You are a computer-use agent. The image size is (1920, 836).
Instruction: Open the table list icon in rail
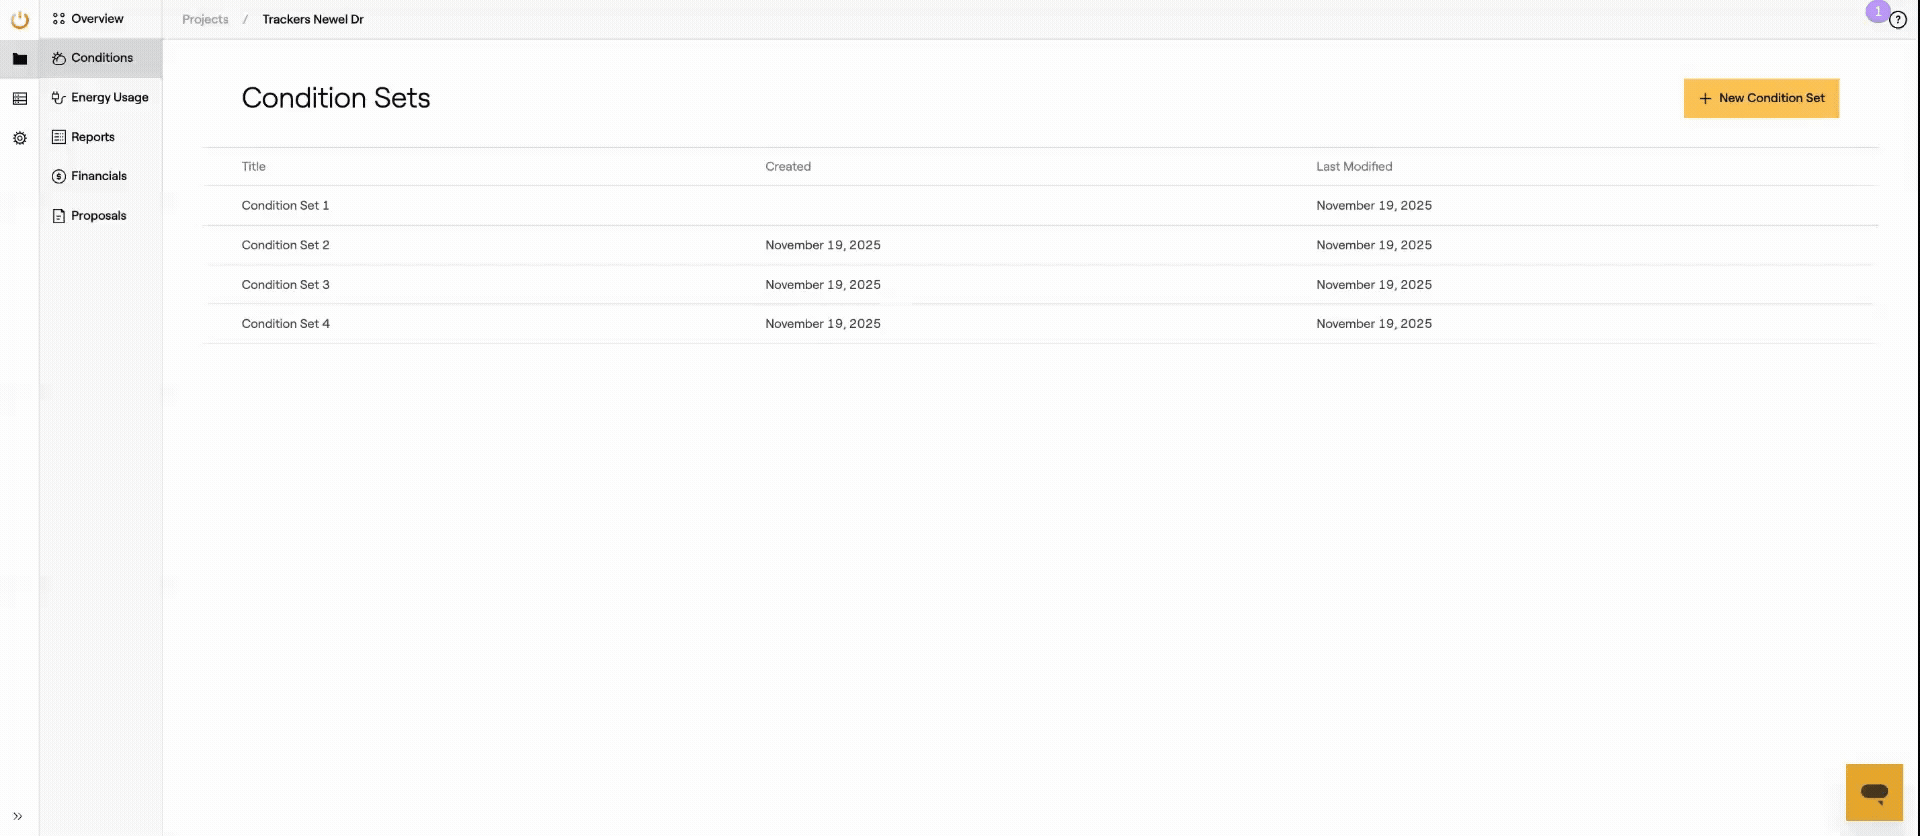(x=19, y=98)
